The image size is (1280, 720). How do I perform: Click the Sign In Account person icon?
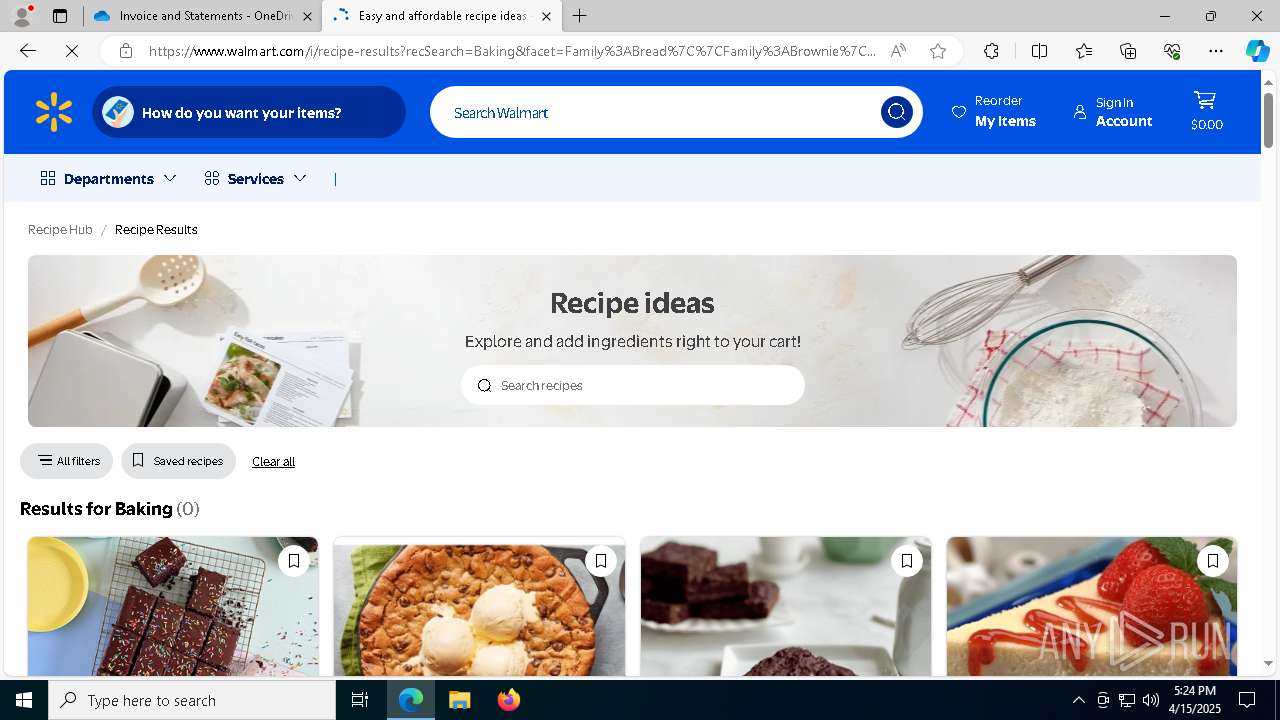[x=1080, y=112]
